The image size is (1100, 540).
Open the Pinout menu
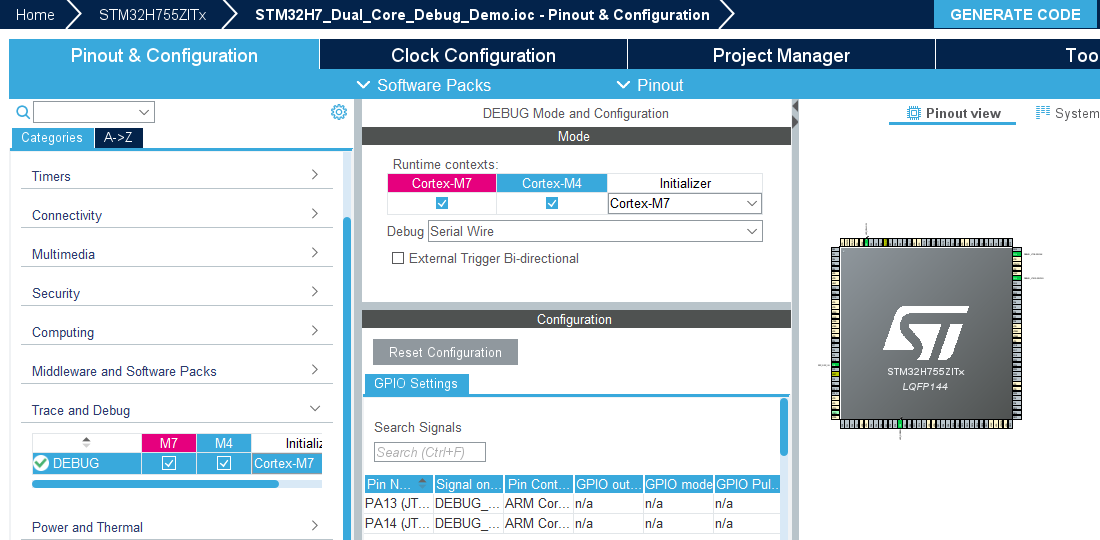coord(650,85)
